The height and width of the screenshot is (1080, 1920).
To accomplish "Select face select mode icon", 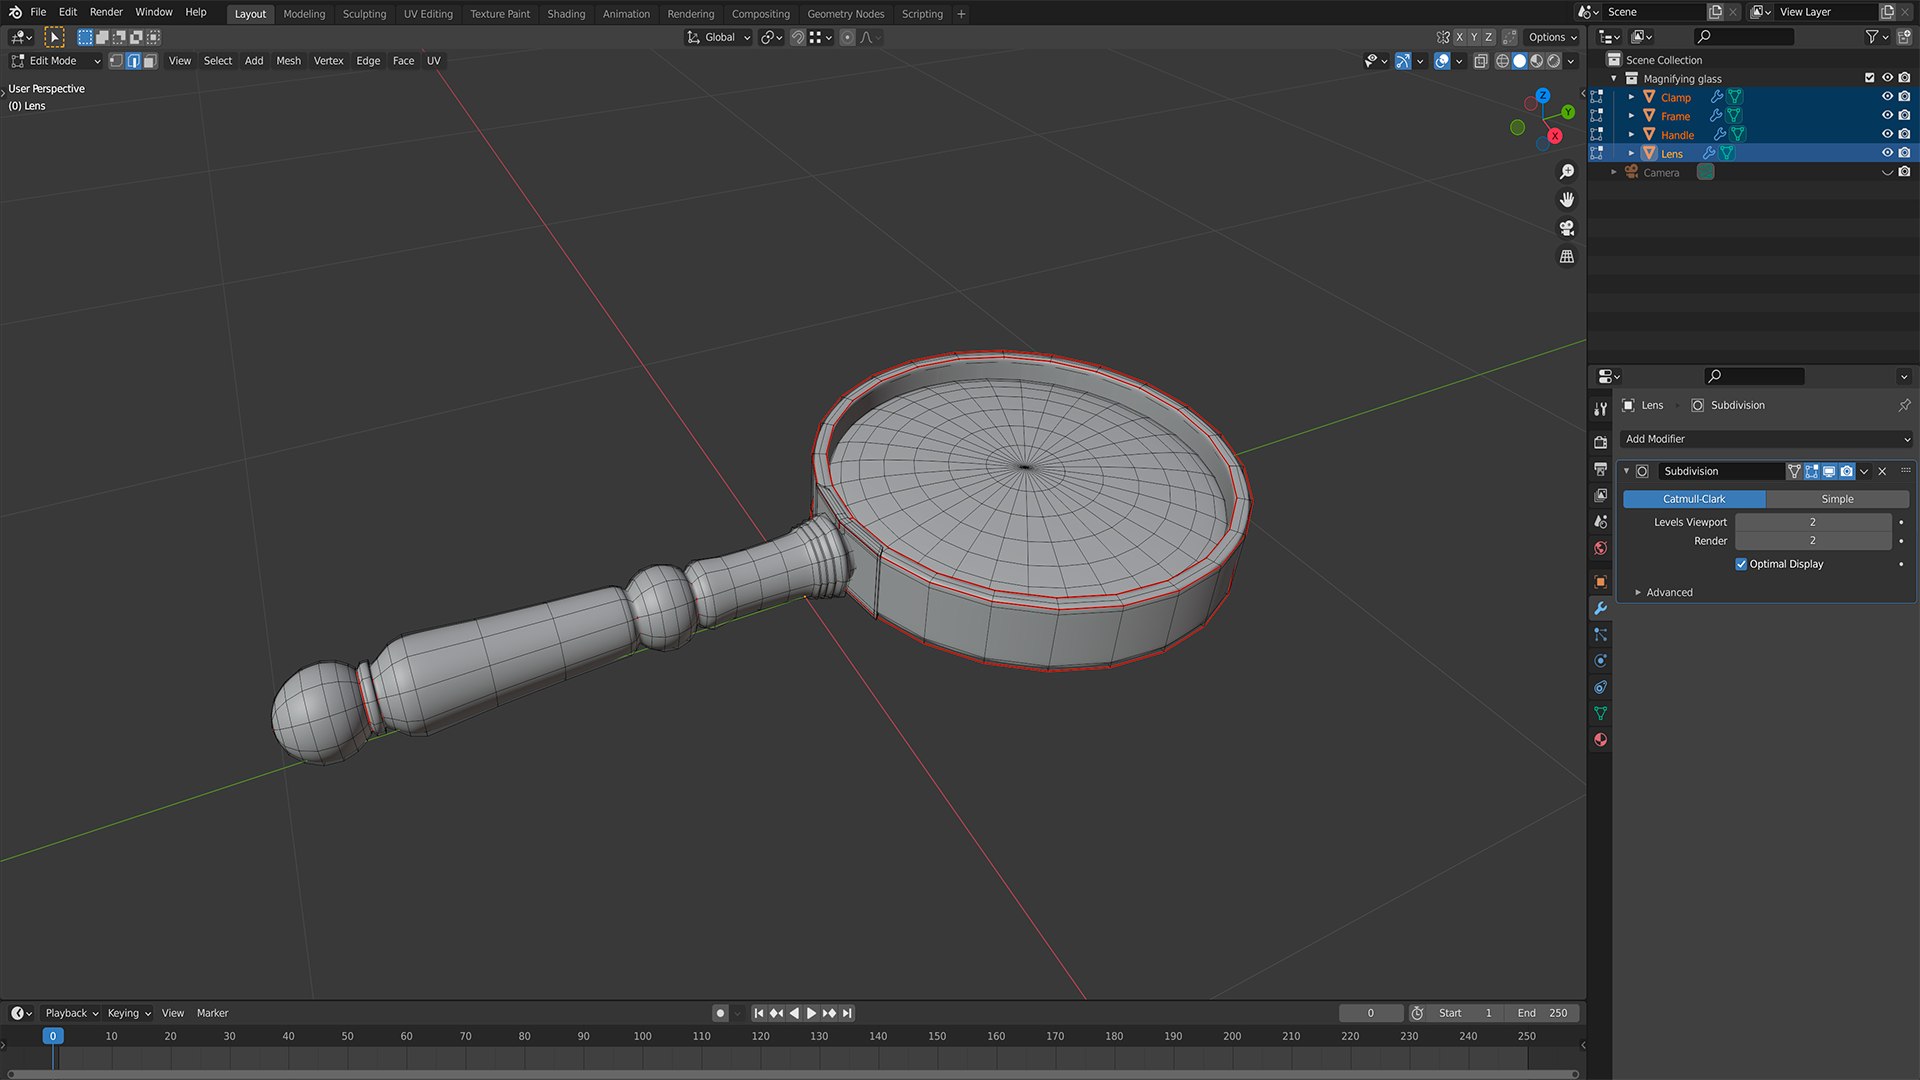I will pos(150,61).
